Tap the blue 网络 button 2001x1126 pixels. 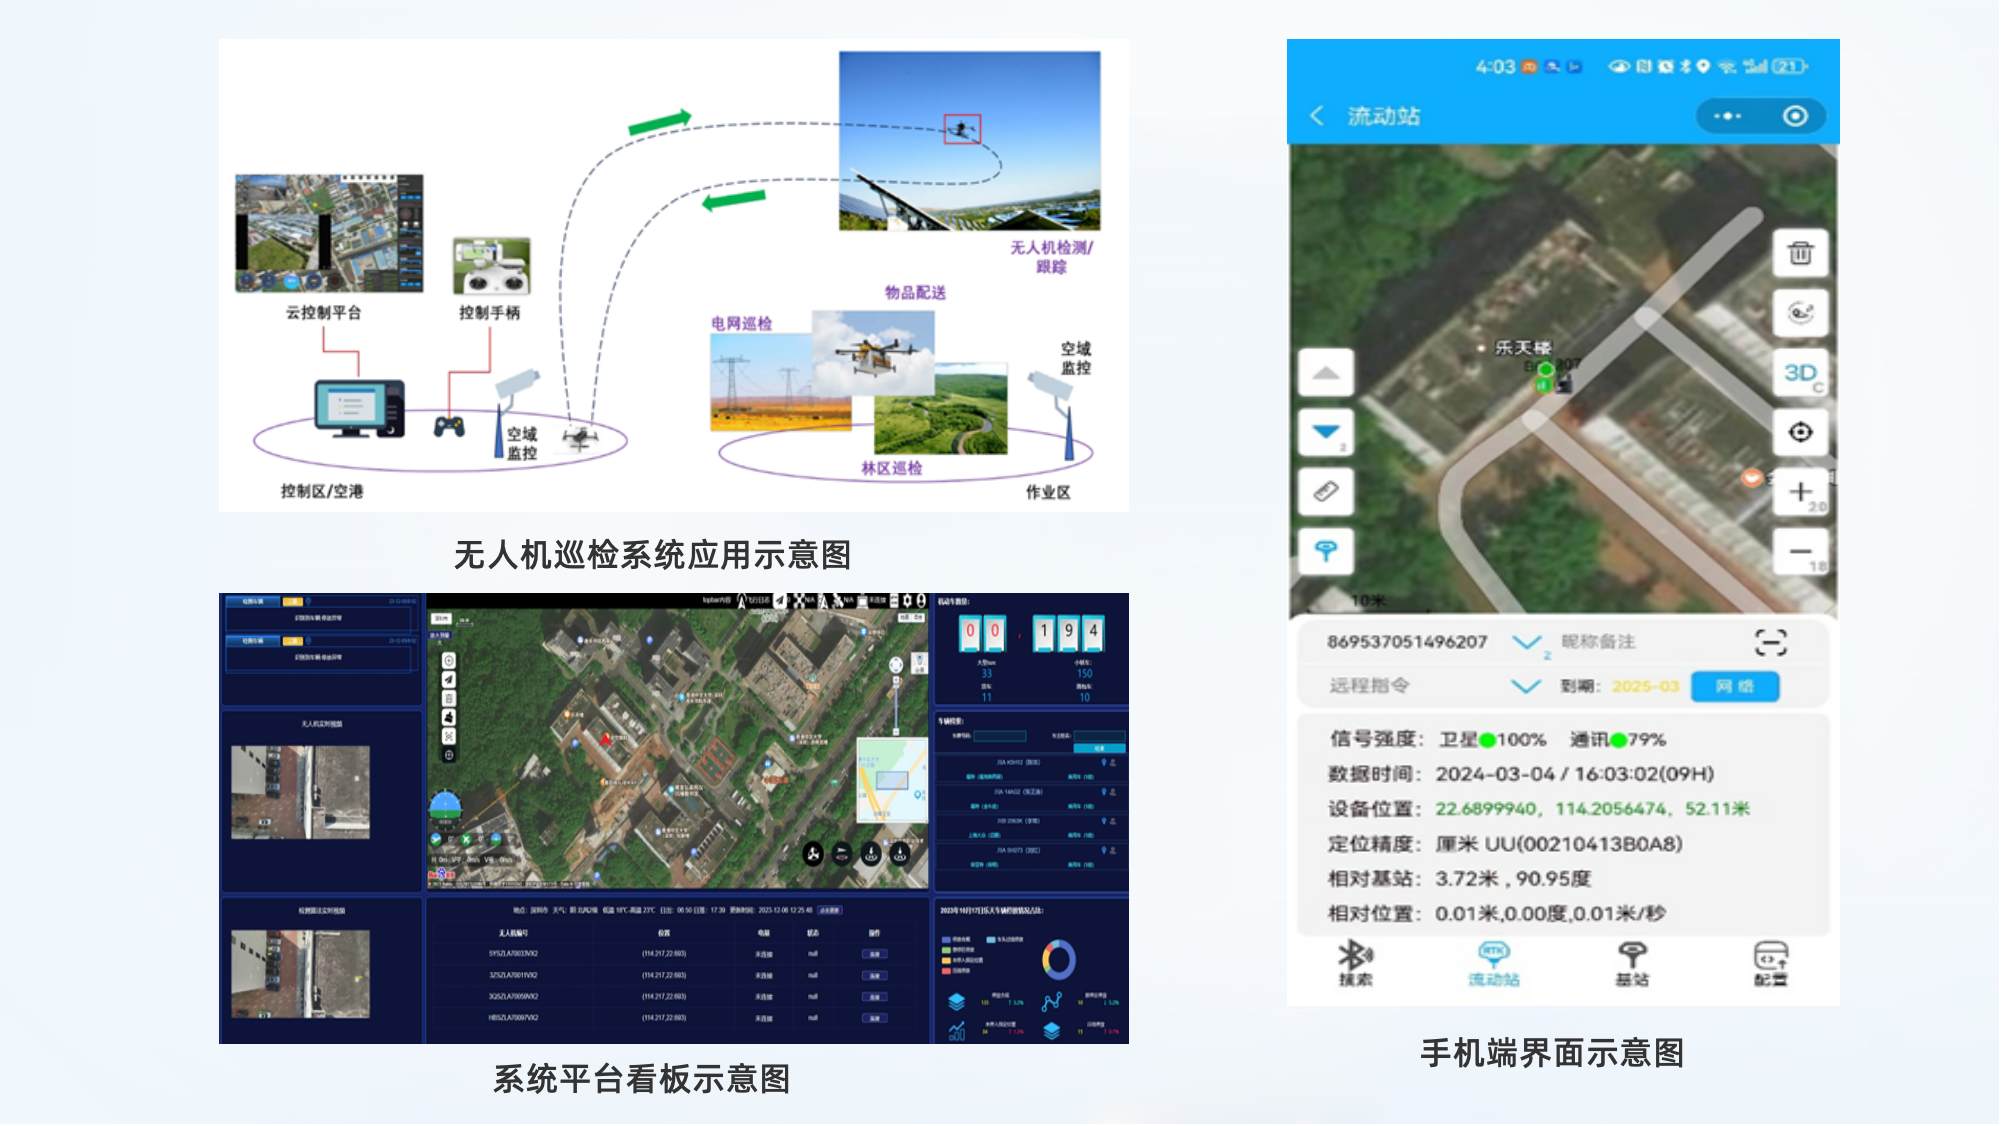[x=1735, y=686]
